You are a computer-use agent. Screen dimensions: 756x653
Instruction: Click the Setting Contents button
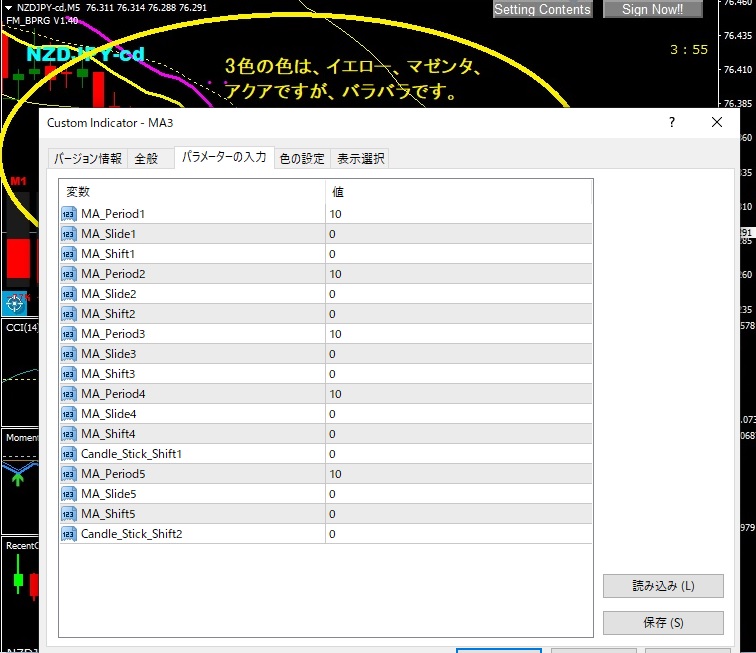[x=543, y=9]
